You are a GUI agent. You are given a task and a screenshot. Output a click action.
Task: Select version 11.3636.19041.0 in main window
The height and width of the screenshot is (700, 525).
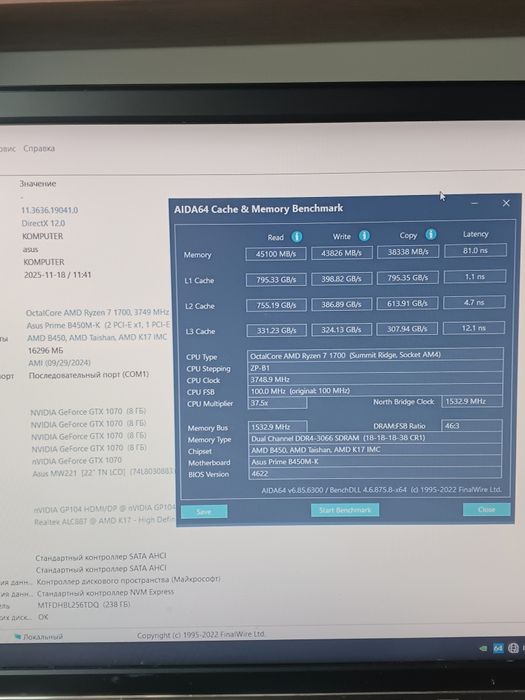click(50, 210)
